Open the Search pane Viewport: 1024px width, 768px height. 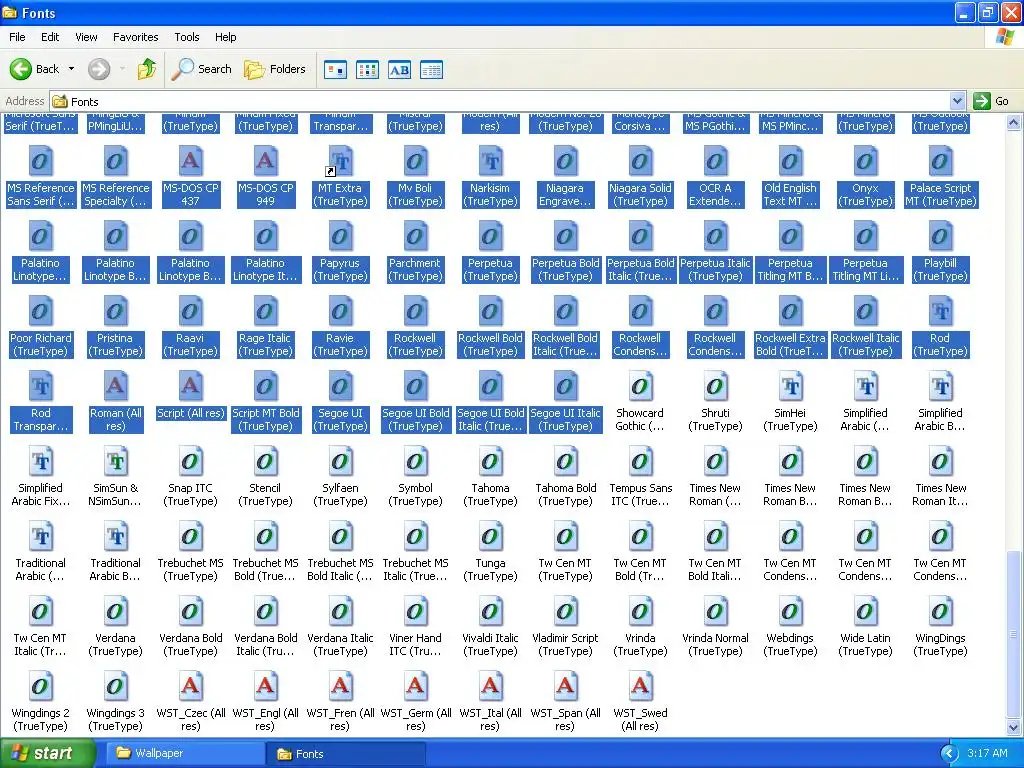tap(201, 69)
